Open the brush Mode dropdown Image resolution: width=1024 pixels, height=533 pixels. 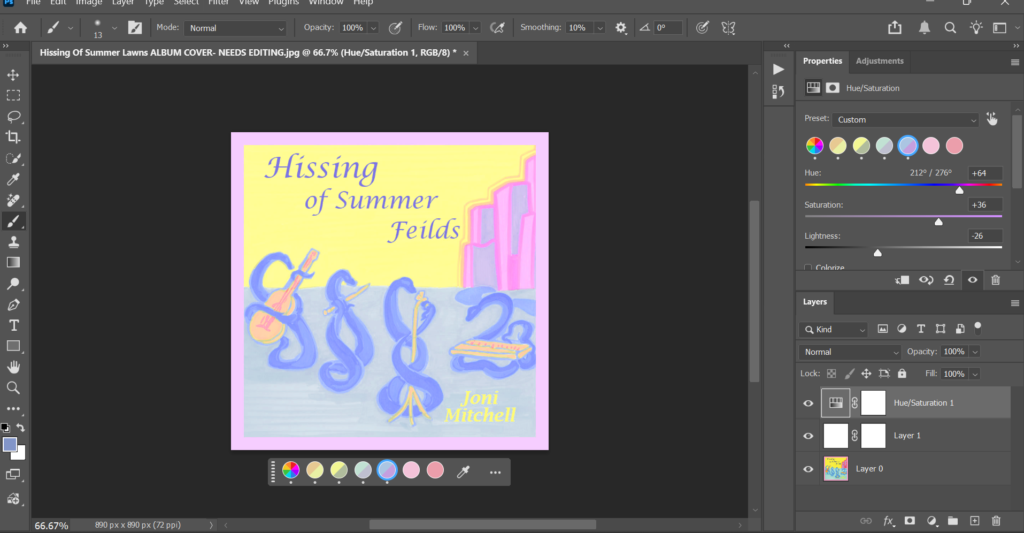click(x=236, y=28)
